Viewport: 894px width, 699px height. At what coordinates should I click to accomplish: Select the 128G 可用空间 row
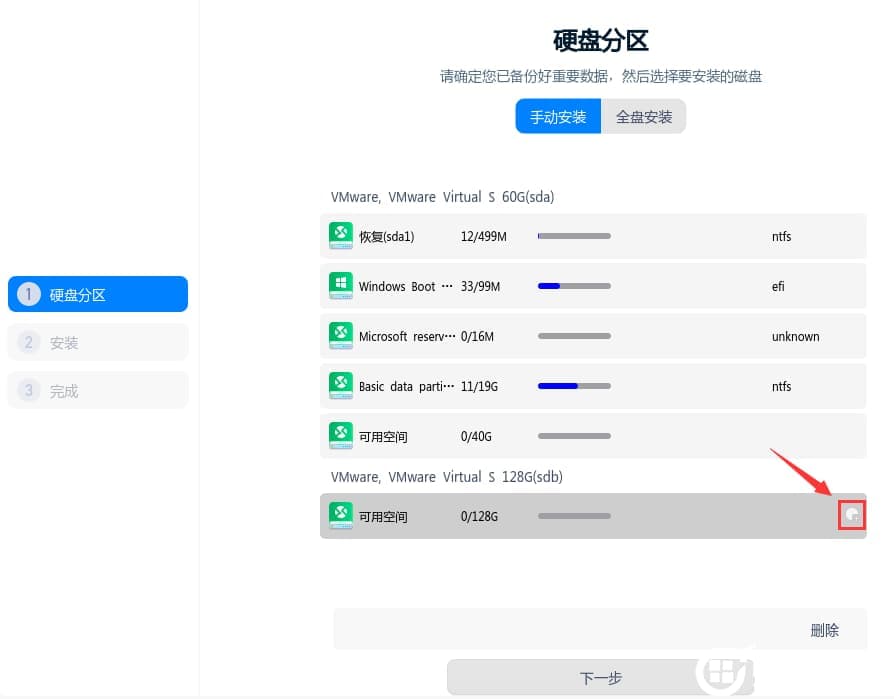[x=600, y=516]
